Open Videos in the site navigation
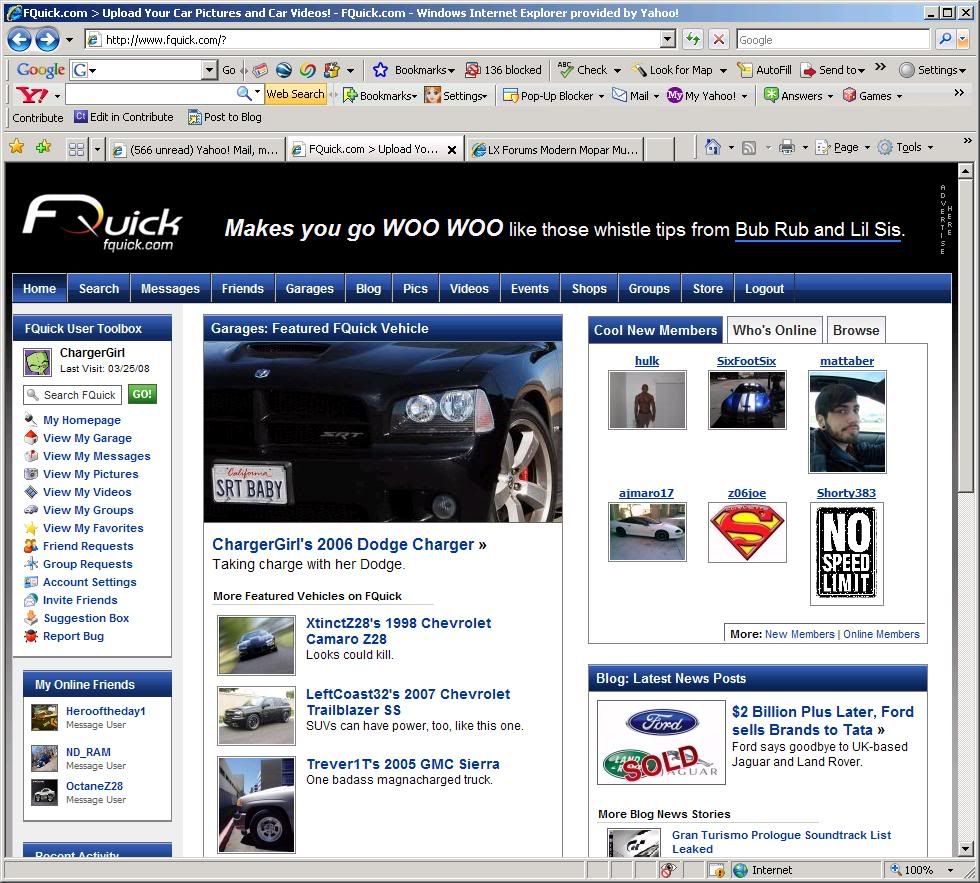The image size is (980, 883). point(469,289)
